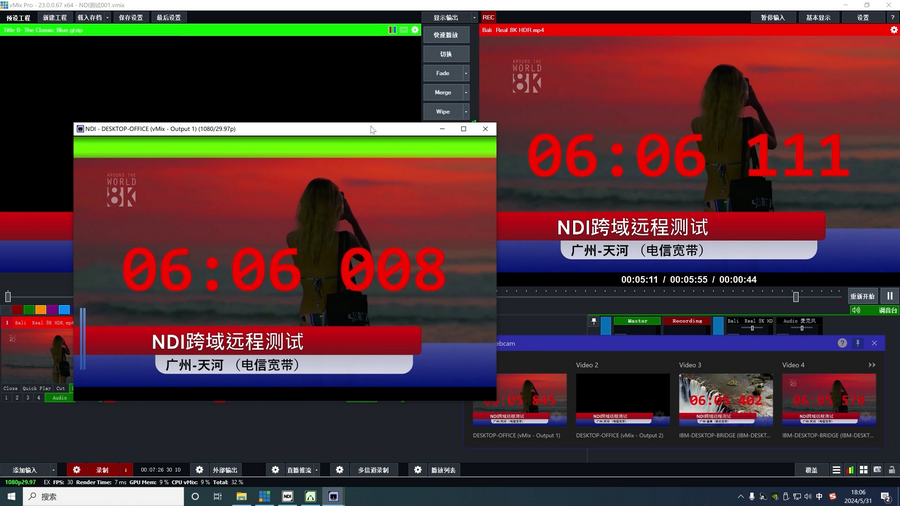Screen dimensions: 900x506
Task: Open output preview settings gear icon
Action: [894, 30]
